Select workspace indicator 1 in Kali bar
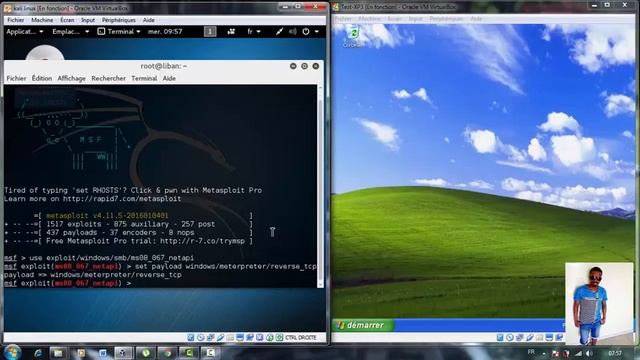The height and width of the screenshot is (360, 640). pyautogui.click(x=210, y=31)
